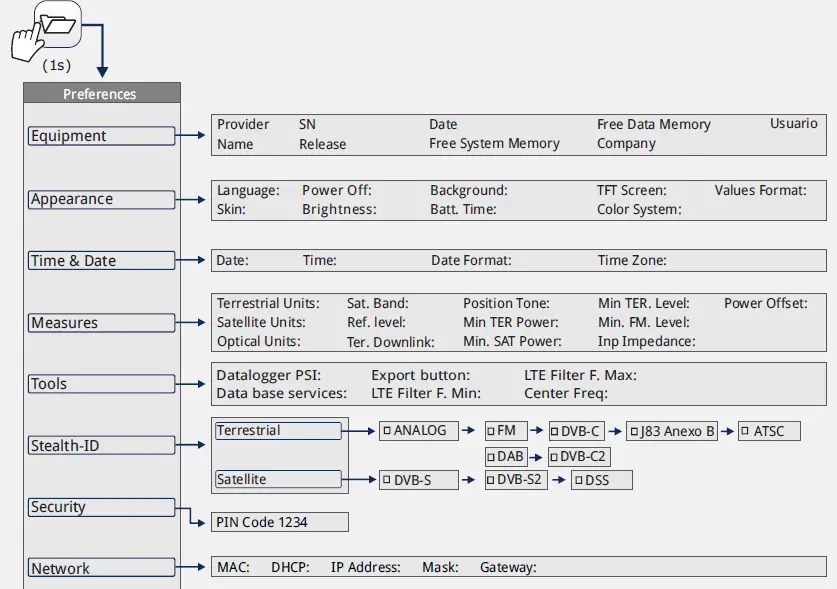Click the Gateway: network field
The width and height of the screenshot is (837, 589).
tap(508, 567)
